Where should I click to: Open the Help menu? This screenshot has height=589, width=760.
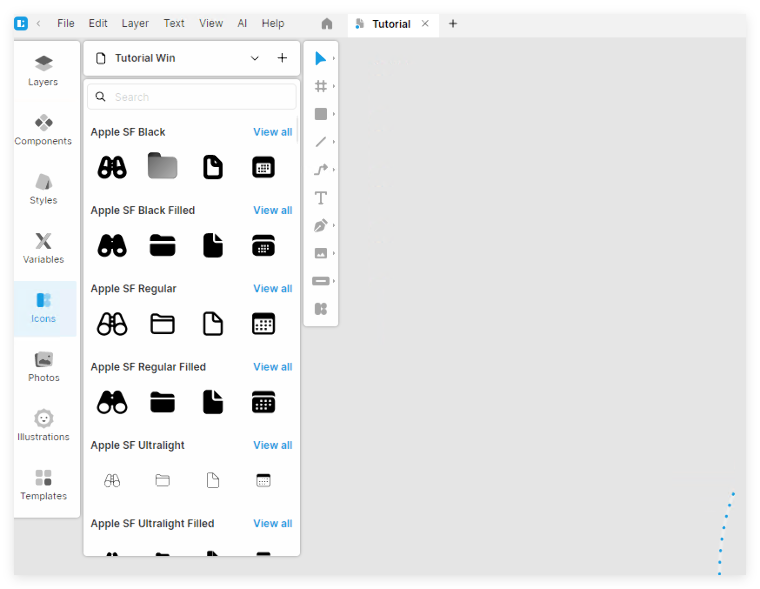click(x=273, y=23)
